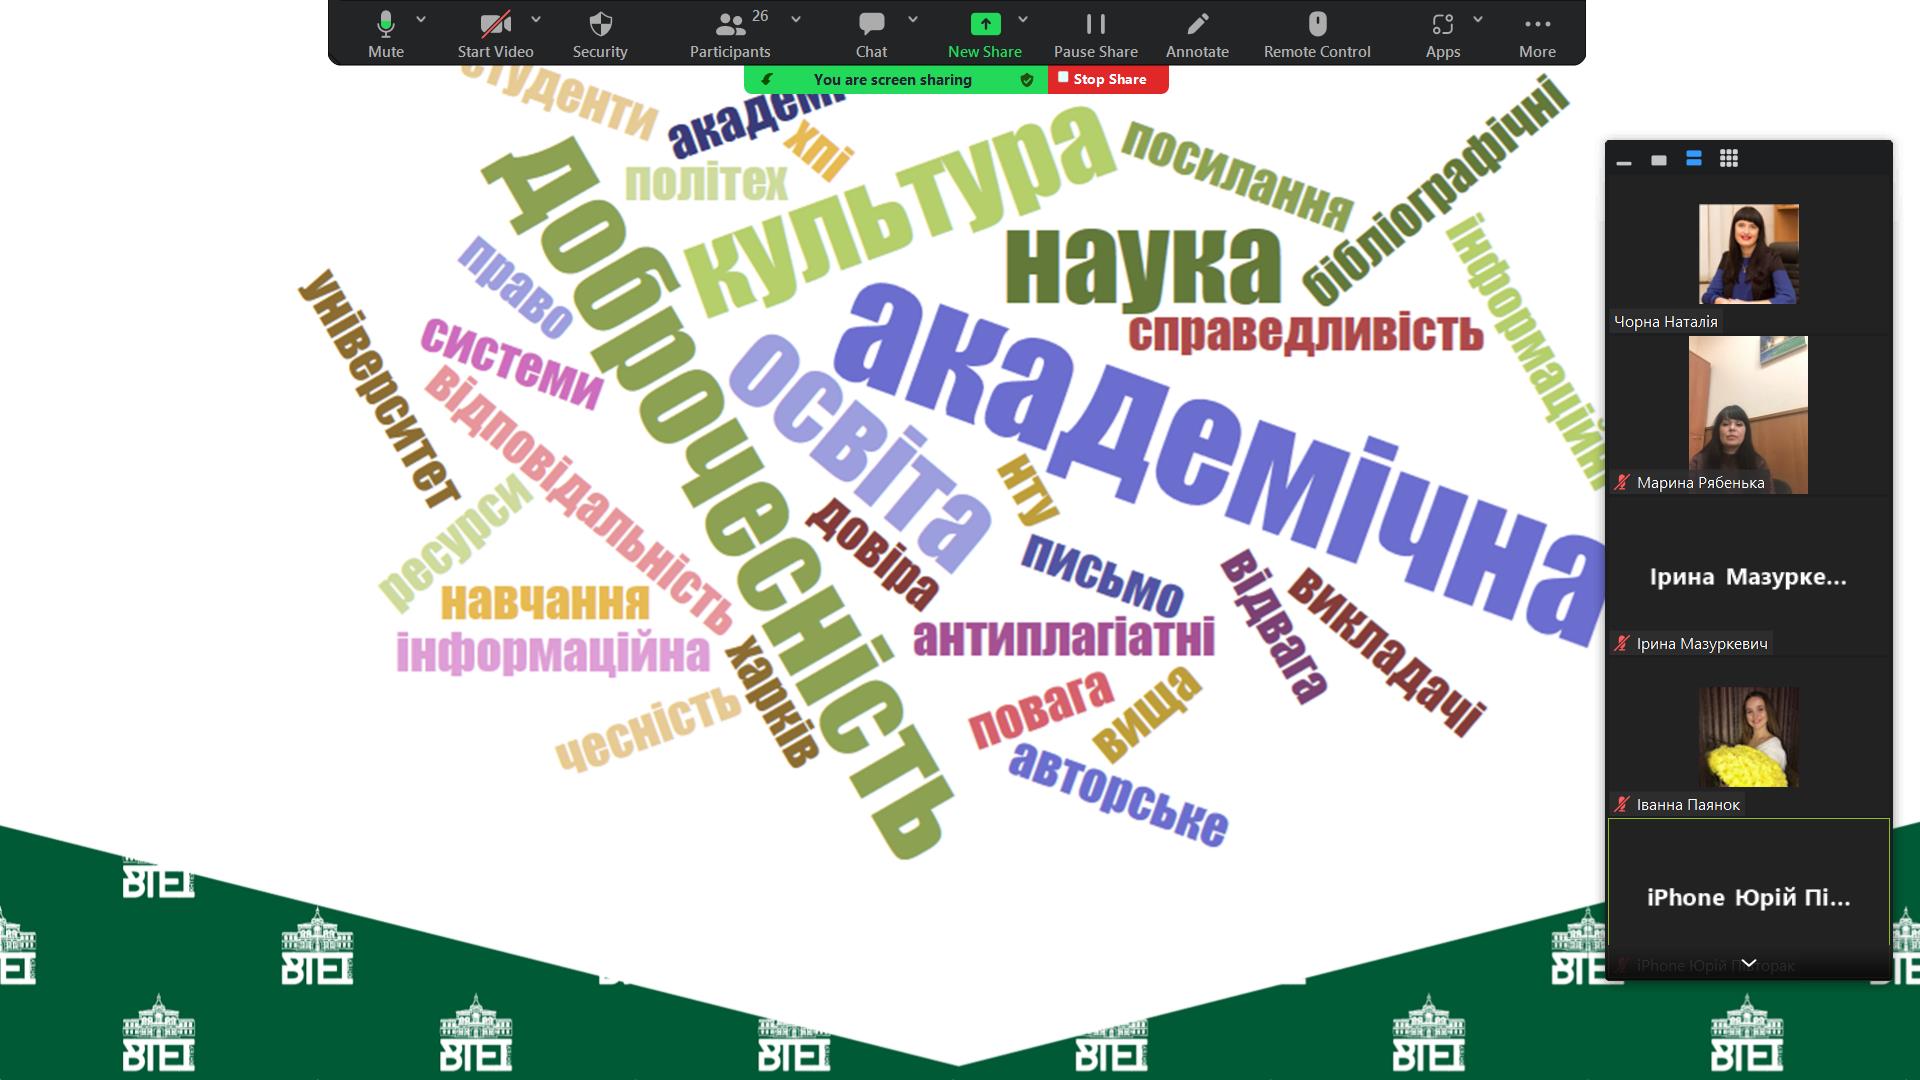
Task: Open the Chat panel
Action: coord(871,25)
